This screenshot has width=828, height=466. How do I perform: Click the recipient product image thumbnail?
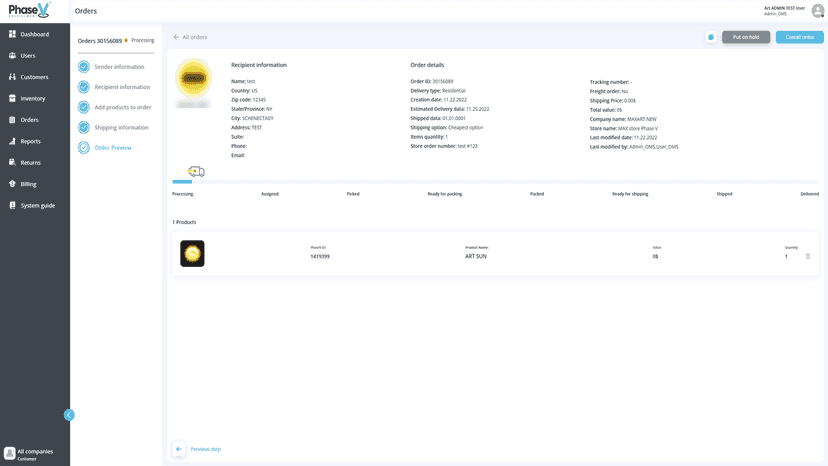(193, 82)
